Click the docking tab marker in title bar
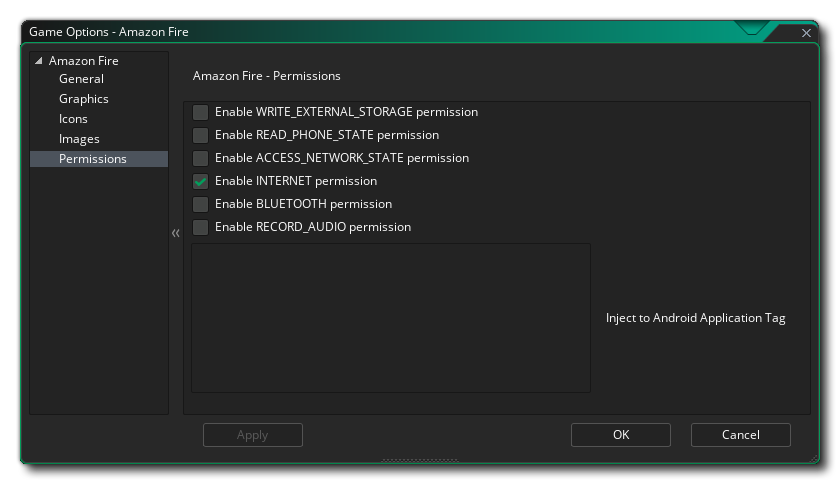This screenshot has height=484, width=840. pos(752,28)
